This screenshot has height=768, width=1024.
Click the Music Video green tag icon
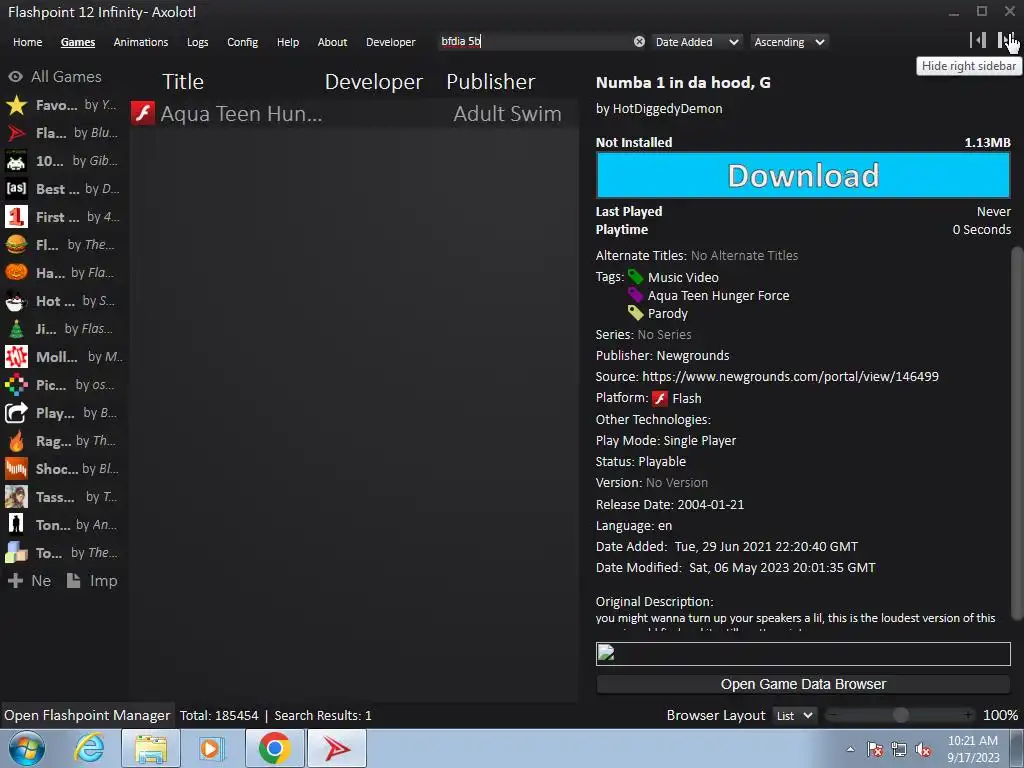[x=635, y=278]
